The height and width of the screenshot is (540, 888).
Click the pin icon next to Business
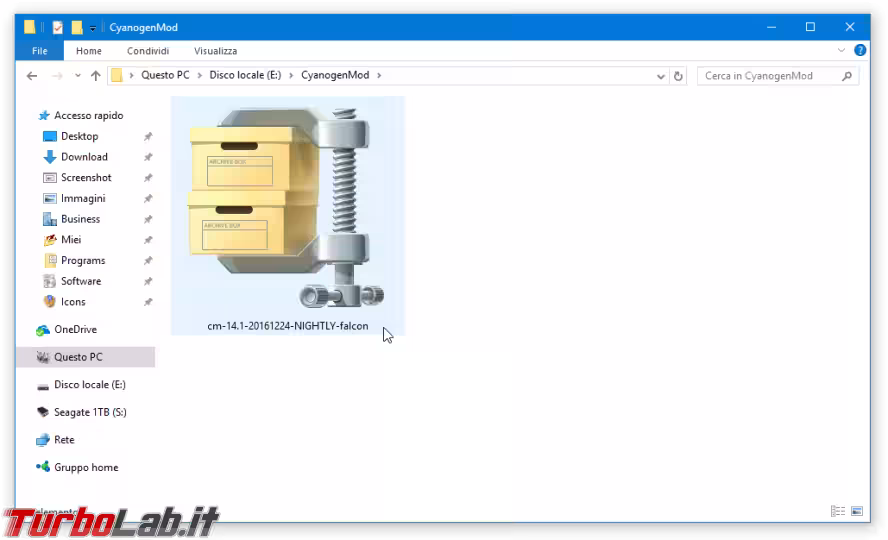148,220
